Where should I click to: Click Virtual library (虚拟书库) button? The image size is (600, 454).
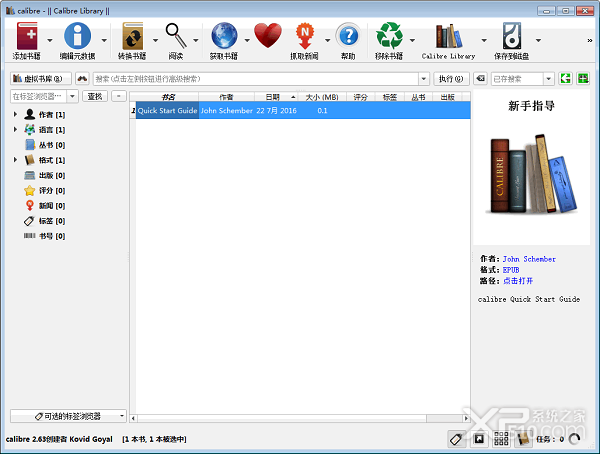pyautogui.click(x=41, y=79)
